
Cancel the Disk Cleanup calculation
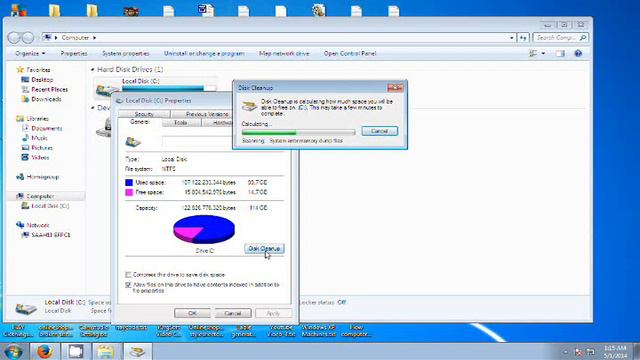(379, 131)
